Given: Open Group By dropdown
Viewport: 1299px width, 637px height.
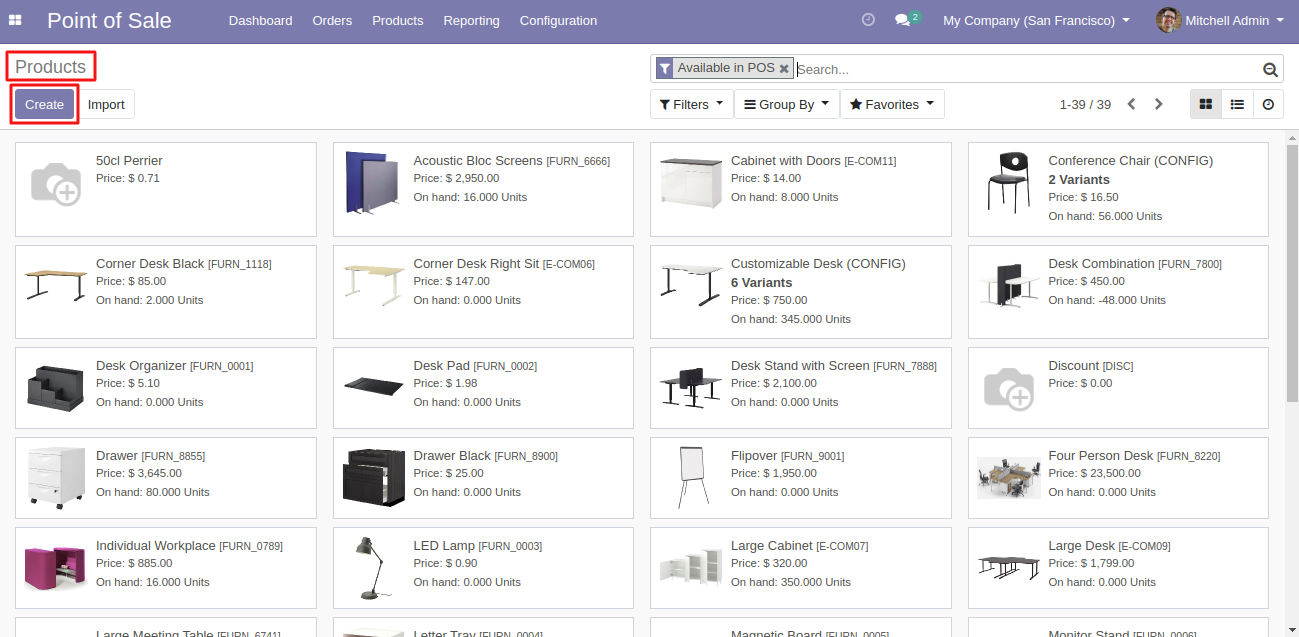Looking at the screenshot, I should [786, 104].
